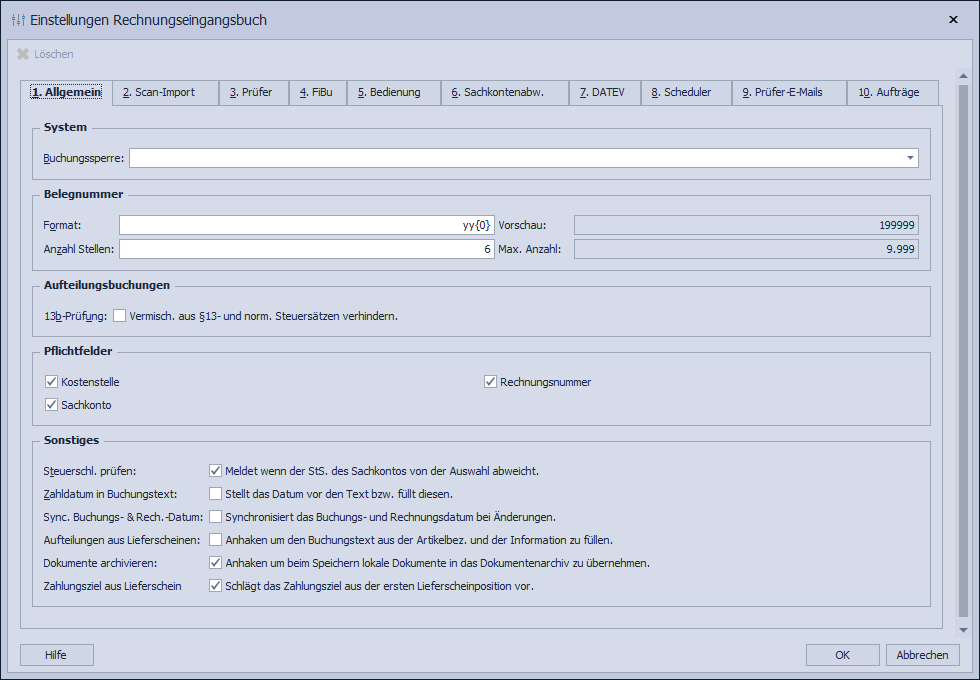Close the Einstellungen Rechnungseingangsbuch dialog
Image resolution: width=980 pixels, height=680 pixels.
click(x=953, y=19)
